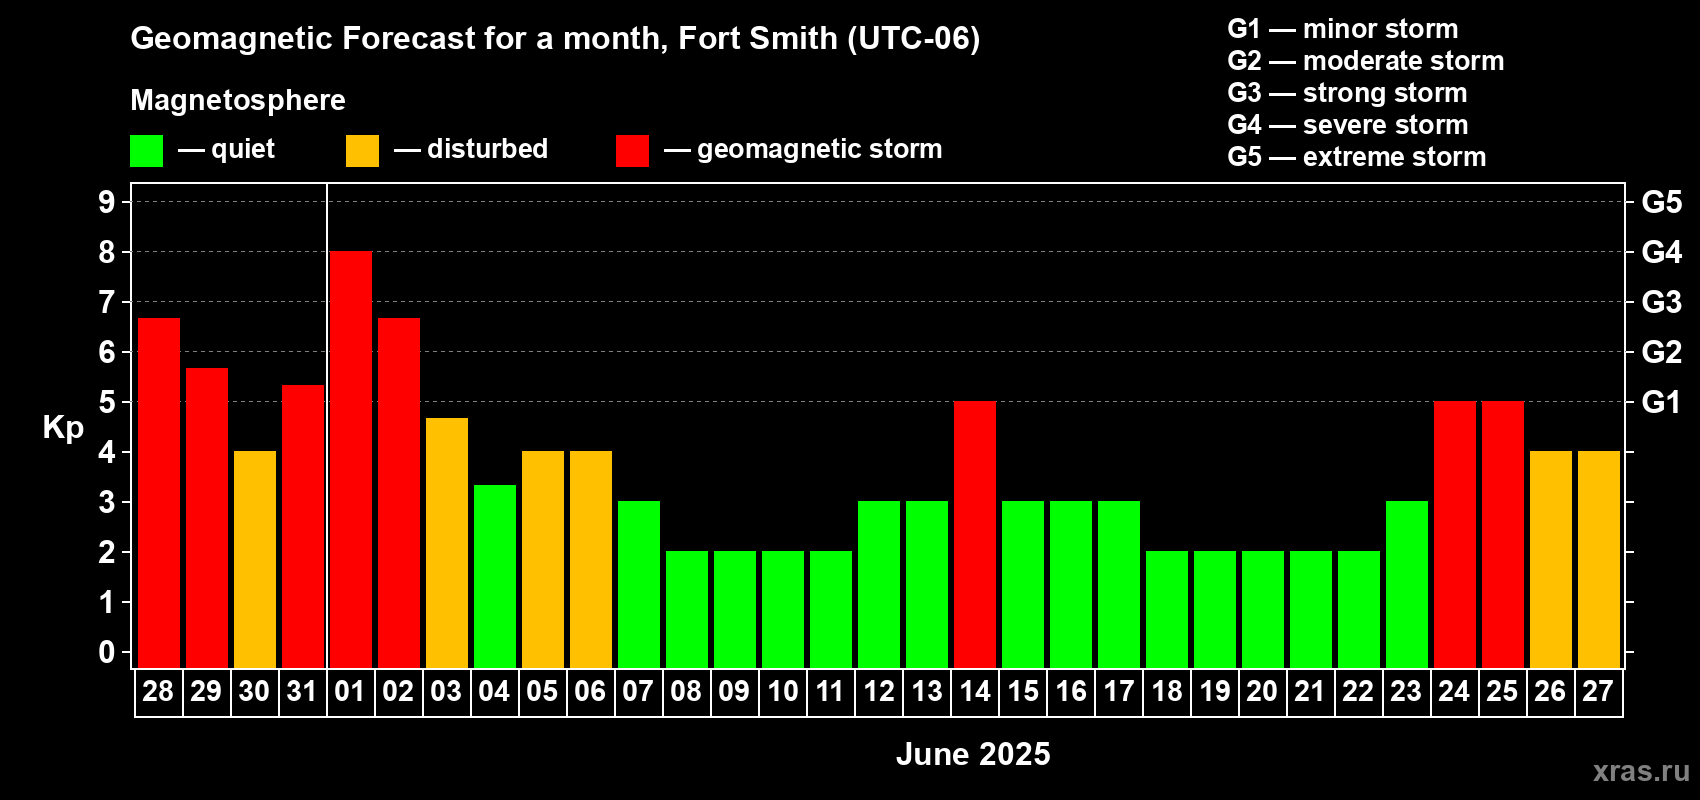1700x800 pixels.
Task: Click the green bar for day 04
Action: pyautogui.click(x=495, y=576)
